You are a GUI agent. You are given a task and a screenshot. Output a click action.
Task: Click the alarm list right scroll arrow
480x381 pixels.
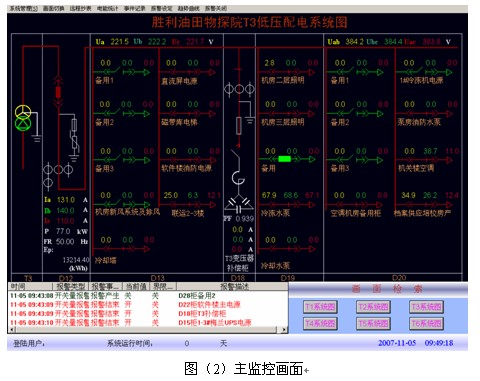(x=284, y=330)
